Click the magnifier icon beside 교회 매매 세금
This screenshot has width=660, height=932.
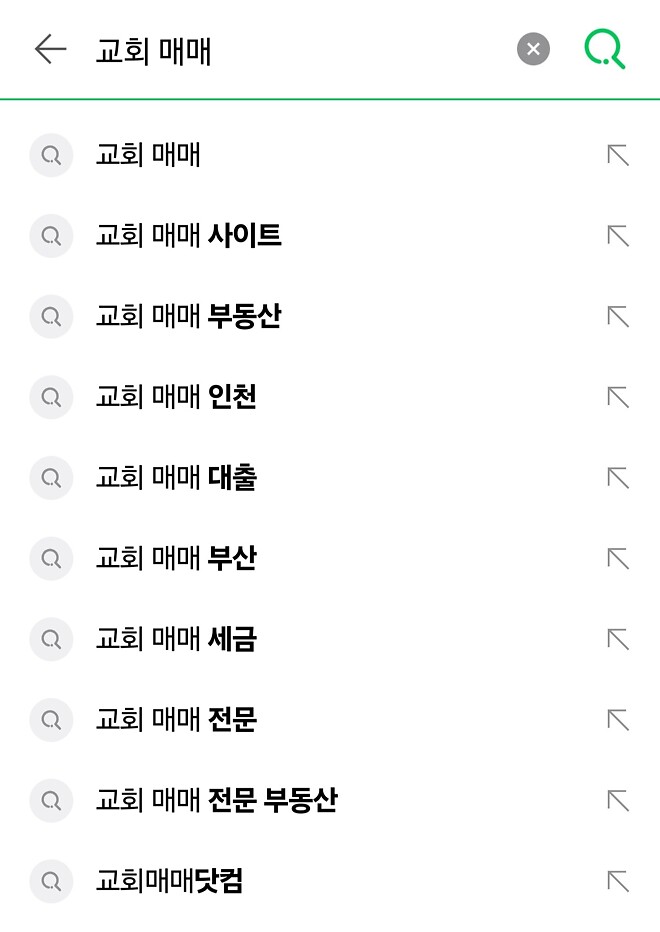tap(51, 639)
